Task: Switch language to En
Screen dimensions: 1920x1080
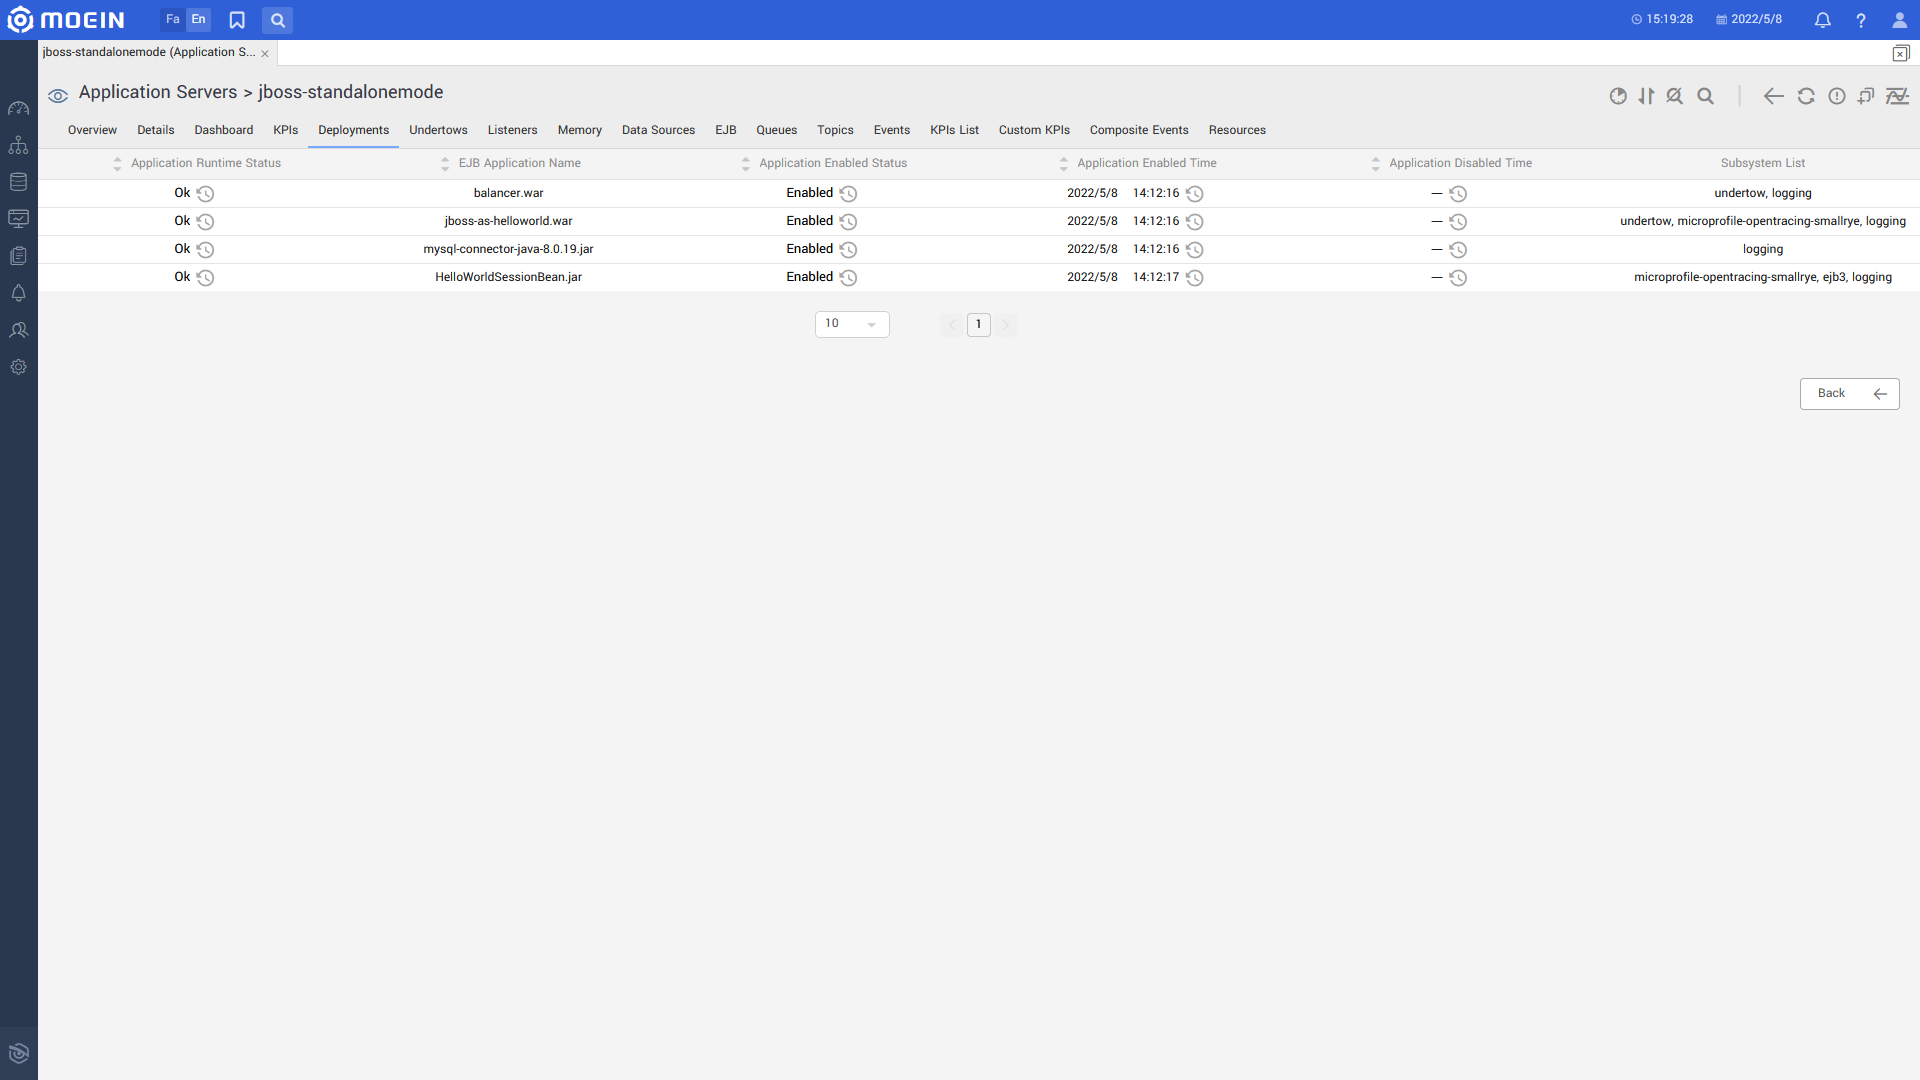Action: pos(199,19)
